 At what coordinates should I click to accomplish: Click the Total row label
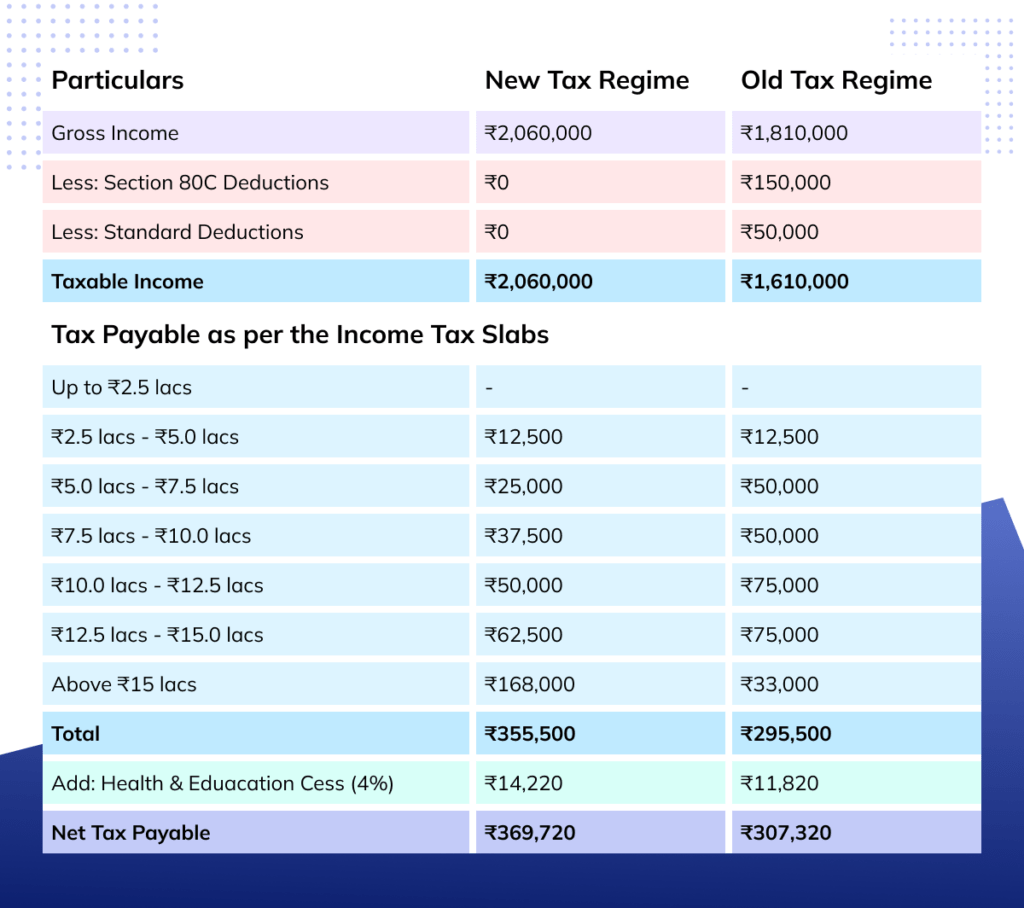click(74, 733)
